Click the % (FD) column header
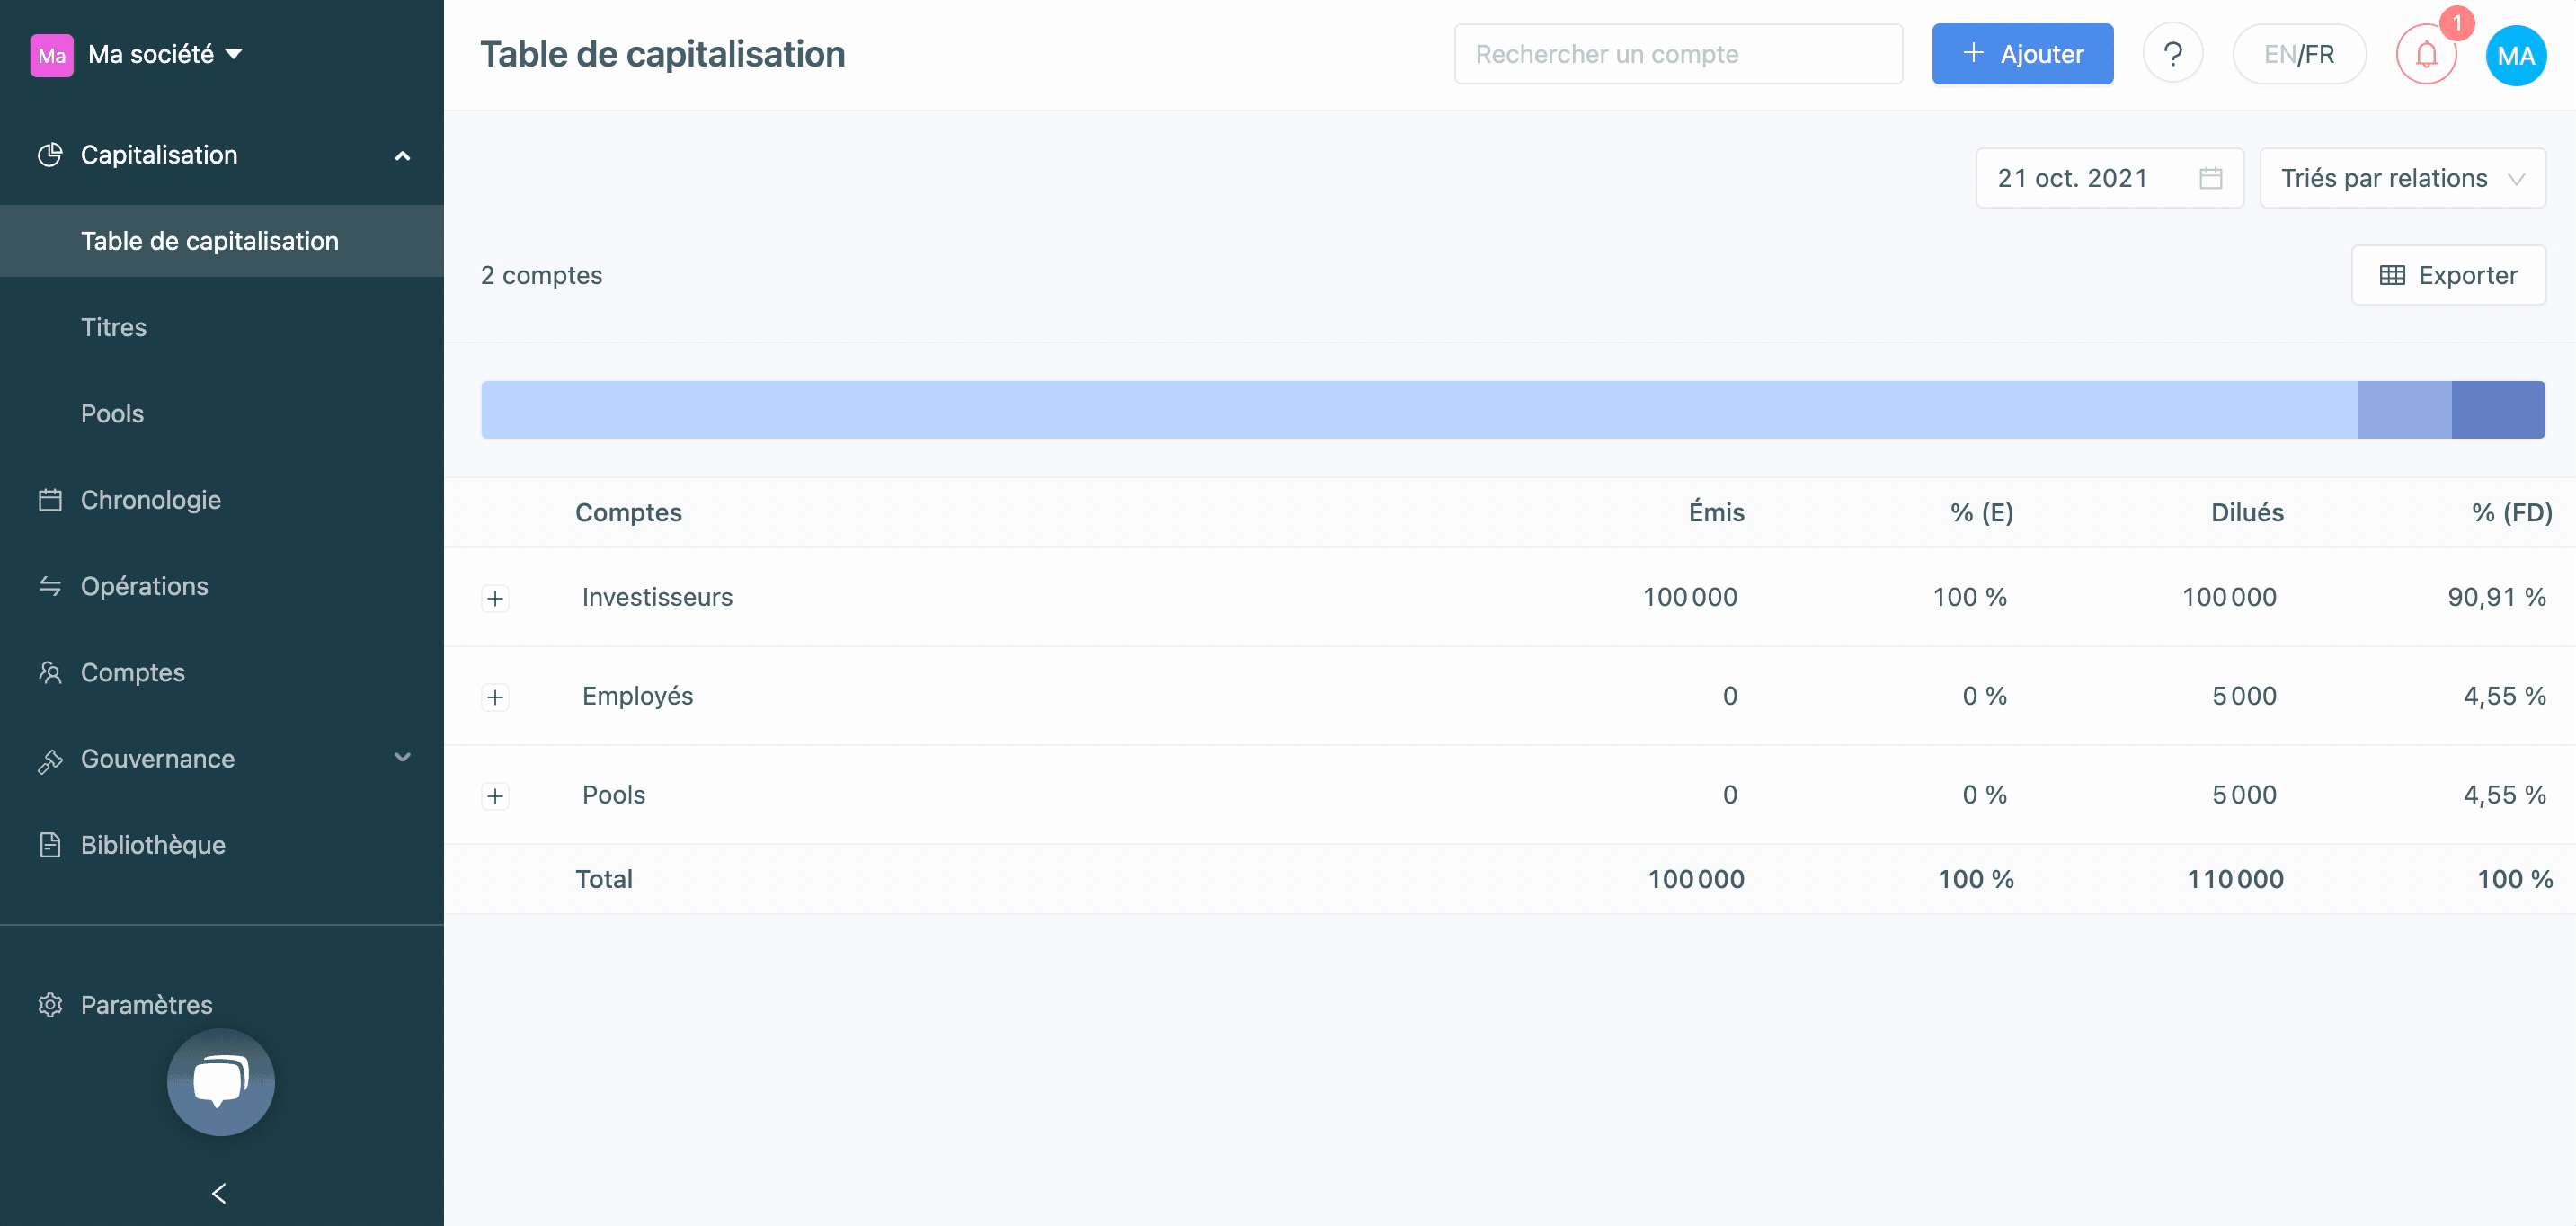The width and height of the screenshot is (2576, 1226). click(2512, 513)
